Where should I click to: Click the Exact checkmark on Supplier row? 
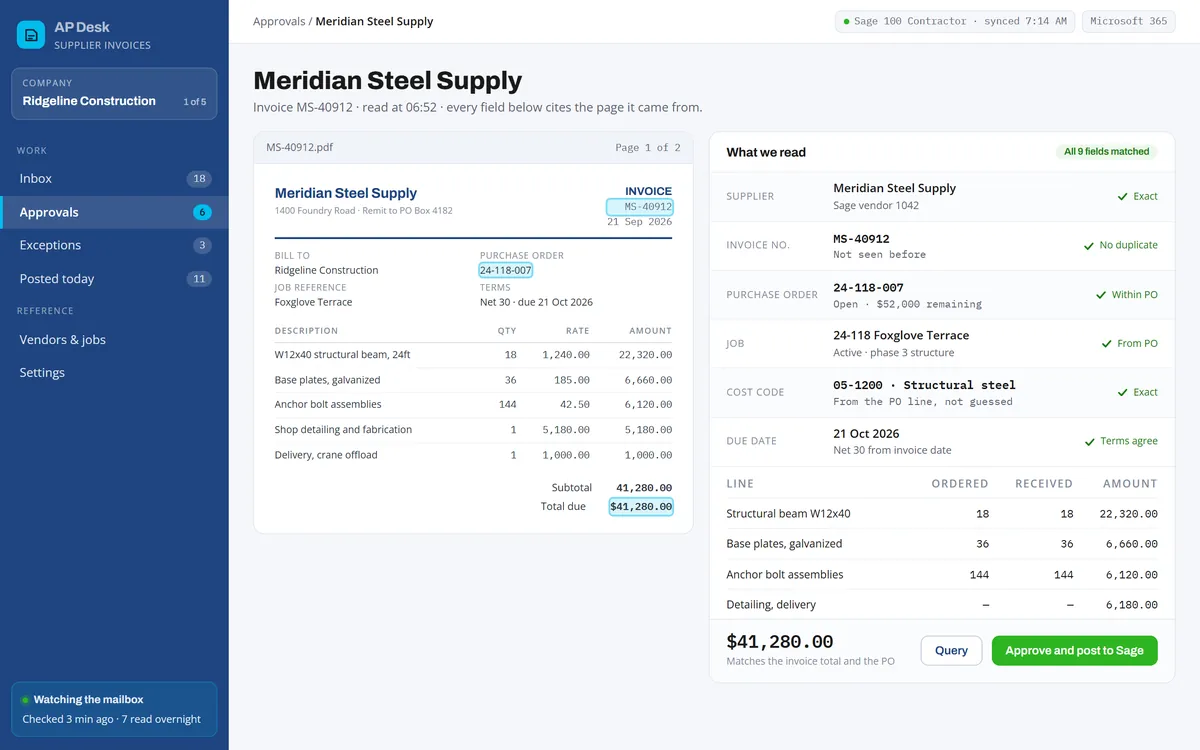tap(1138, 197)
